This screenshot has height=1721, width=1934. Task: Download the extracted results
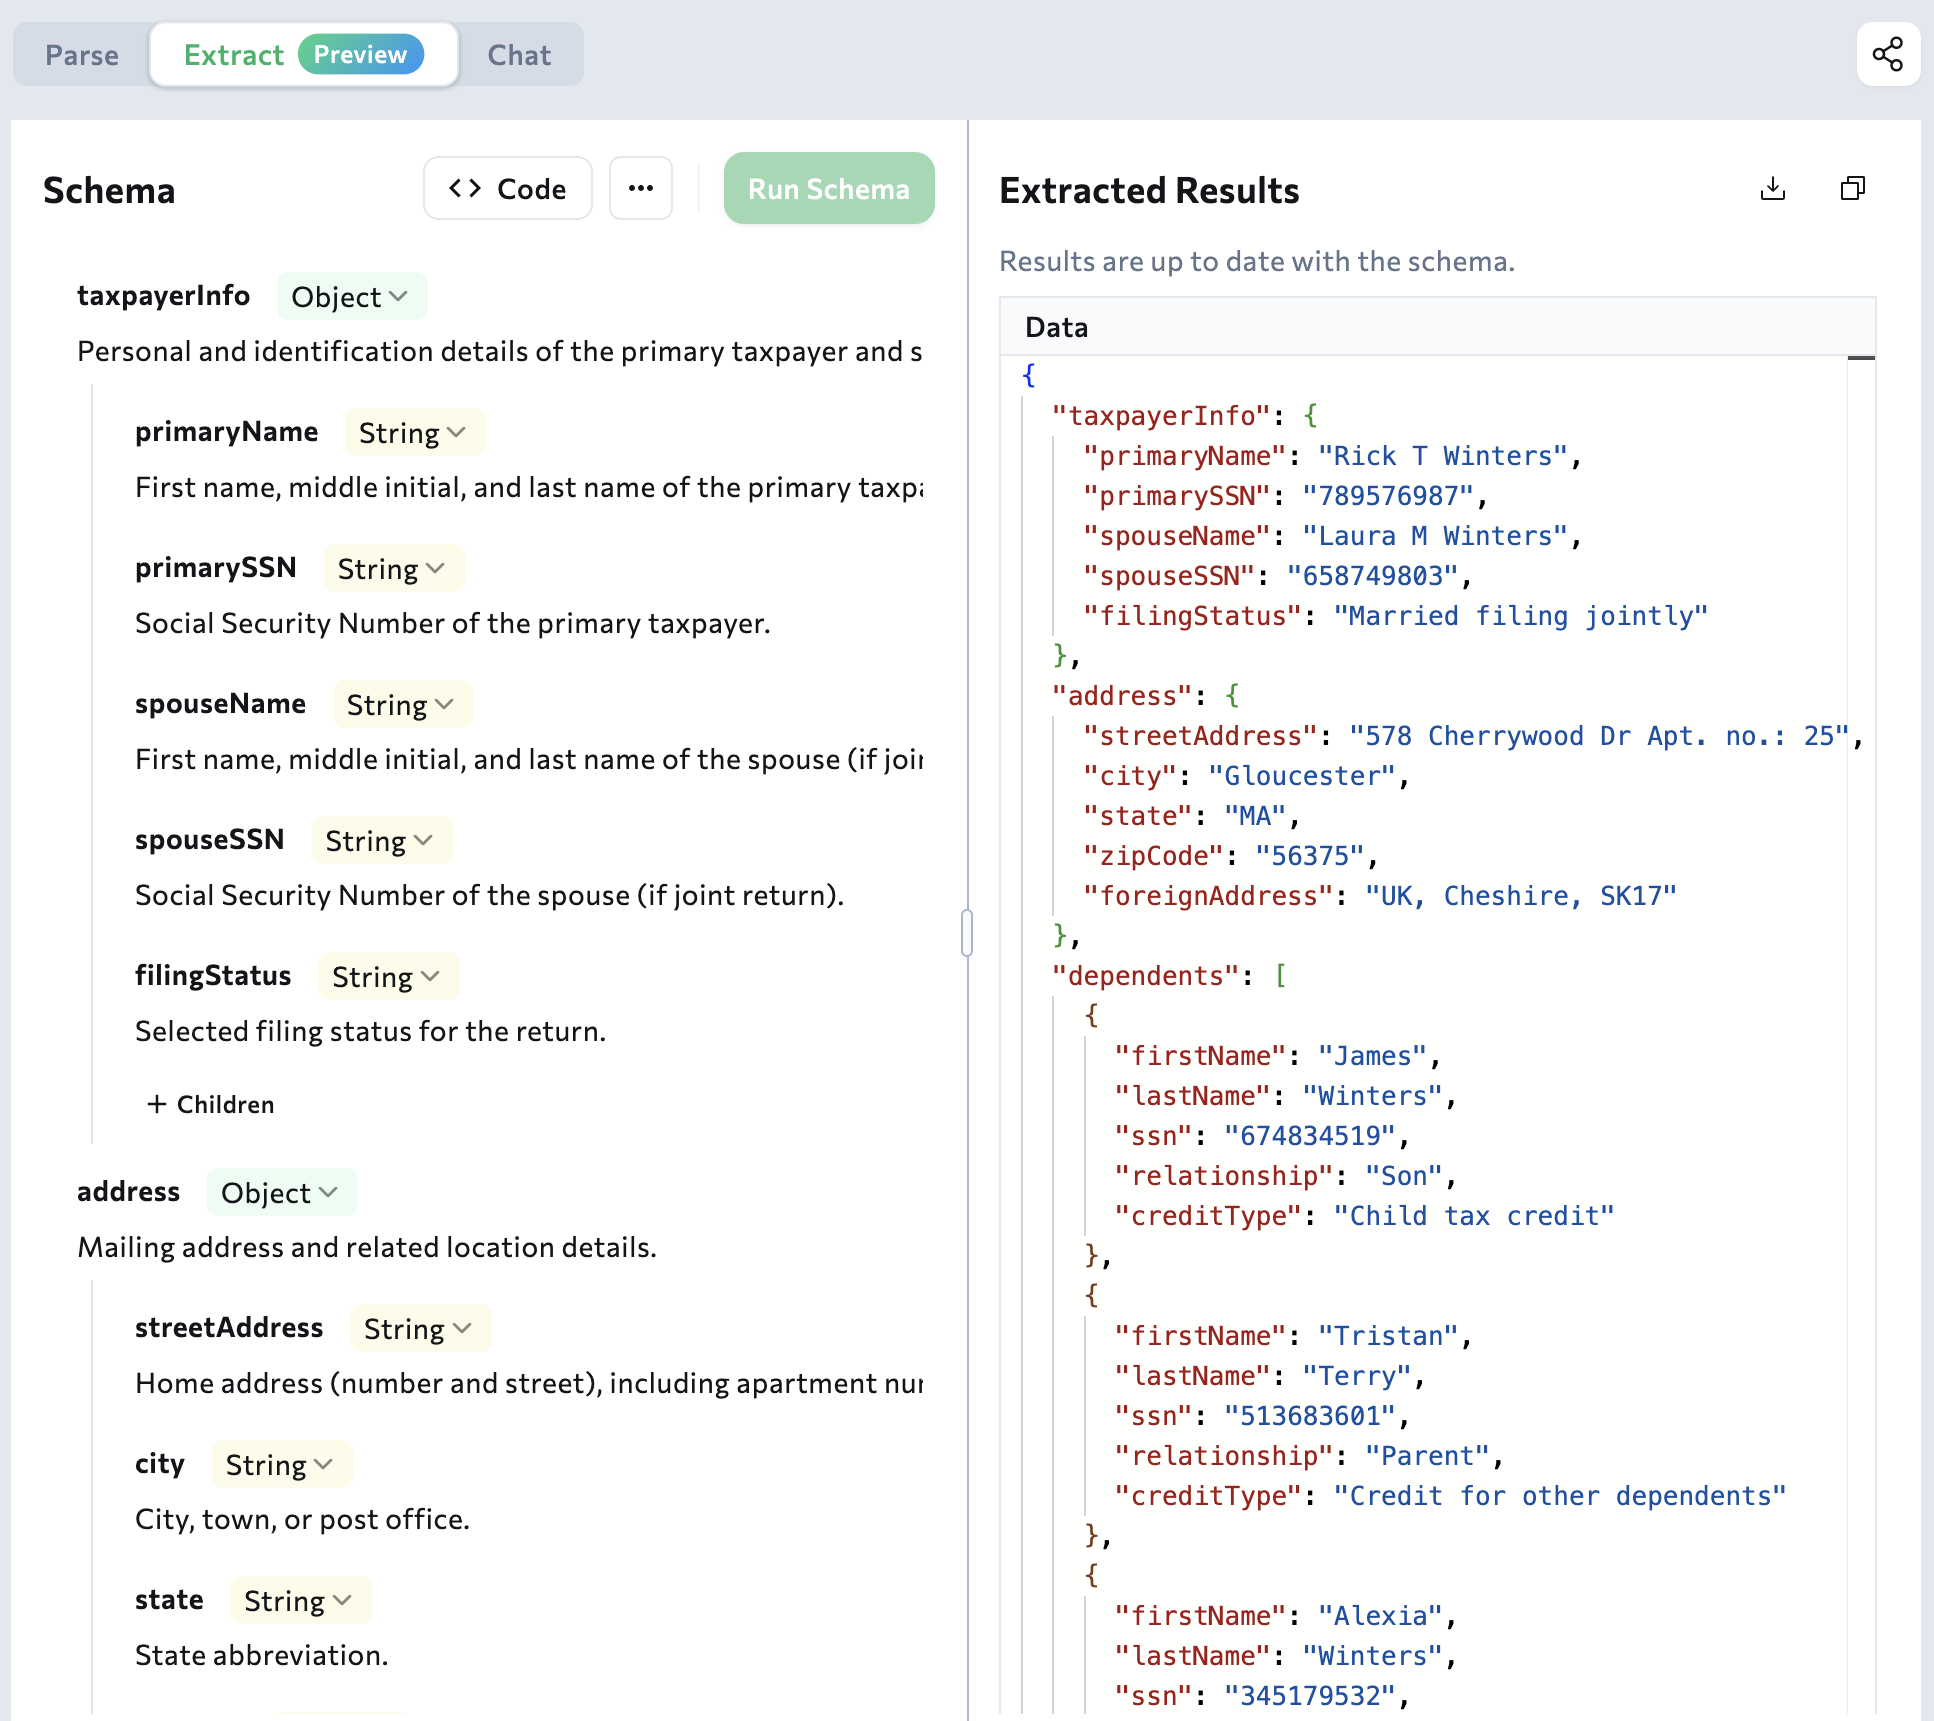(x=1772, y=189)
